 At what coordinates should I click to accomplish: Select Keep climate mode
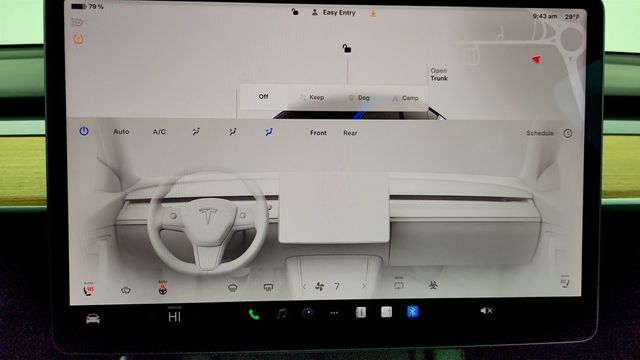coord(312,98)
